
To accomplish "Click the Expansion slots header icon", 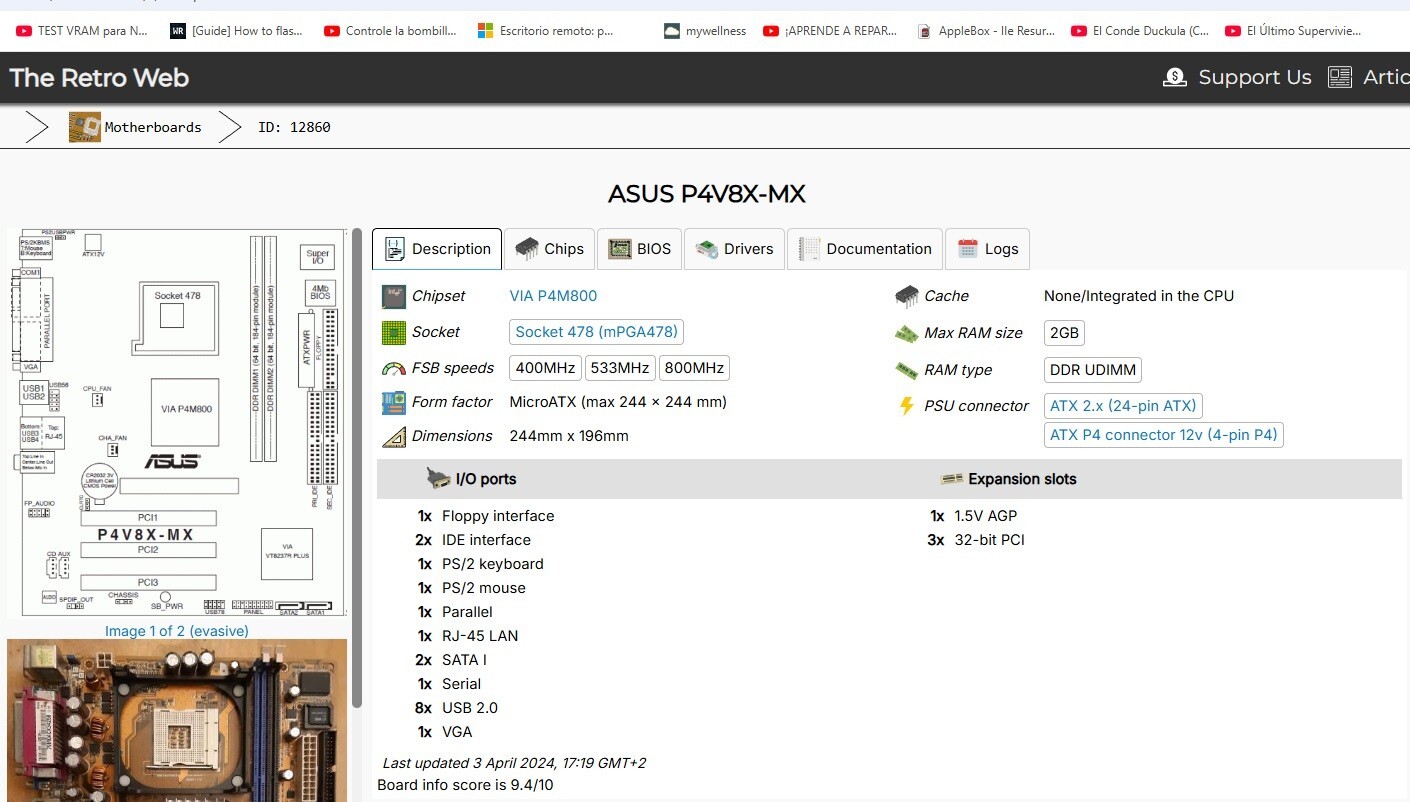I will (x=952, y=479).
